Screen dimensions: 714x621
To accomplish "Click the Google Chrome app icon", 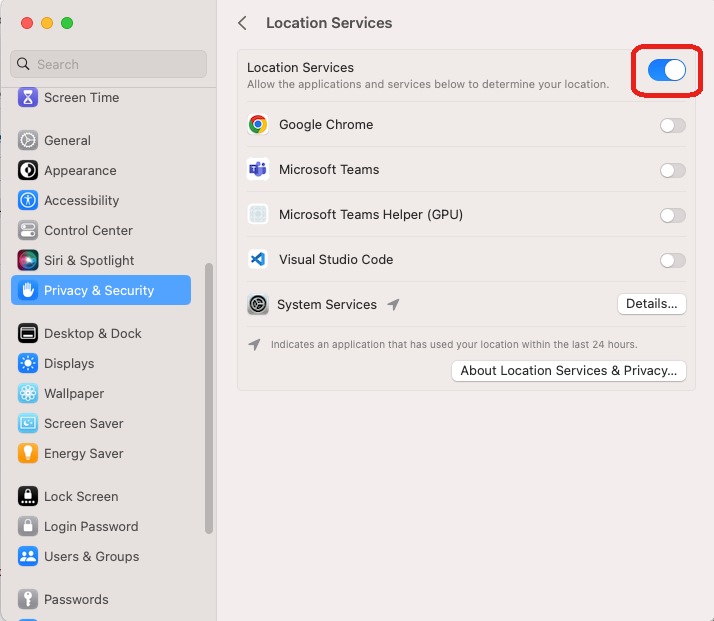I will click(x=258, y=124).
